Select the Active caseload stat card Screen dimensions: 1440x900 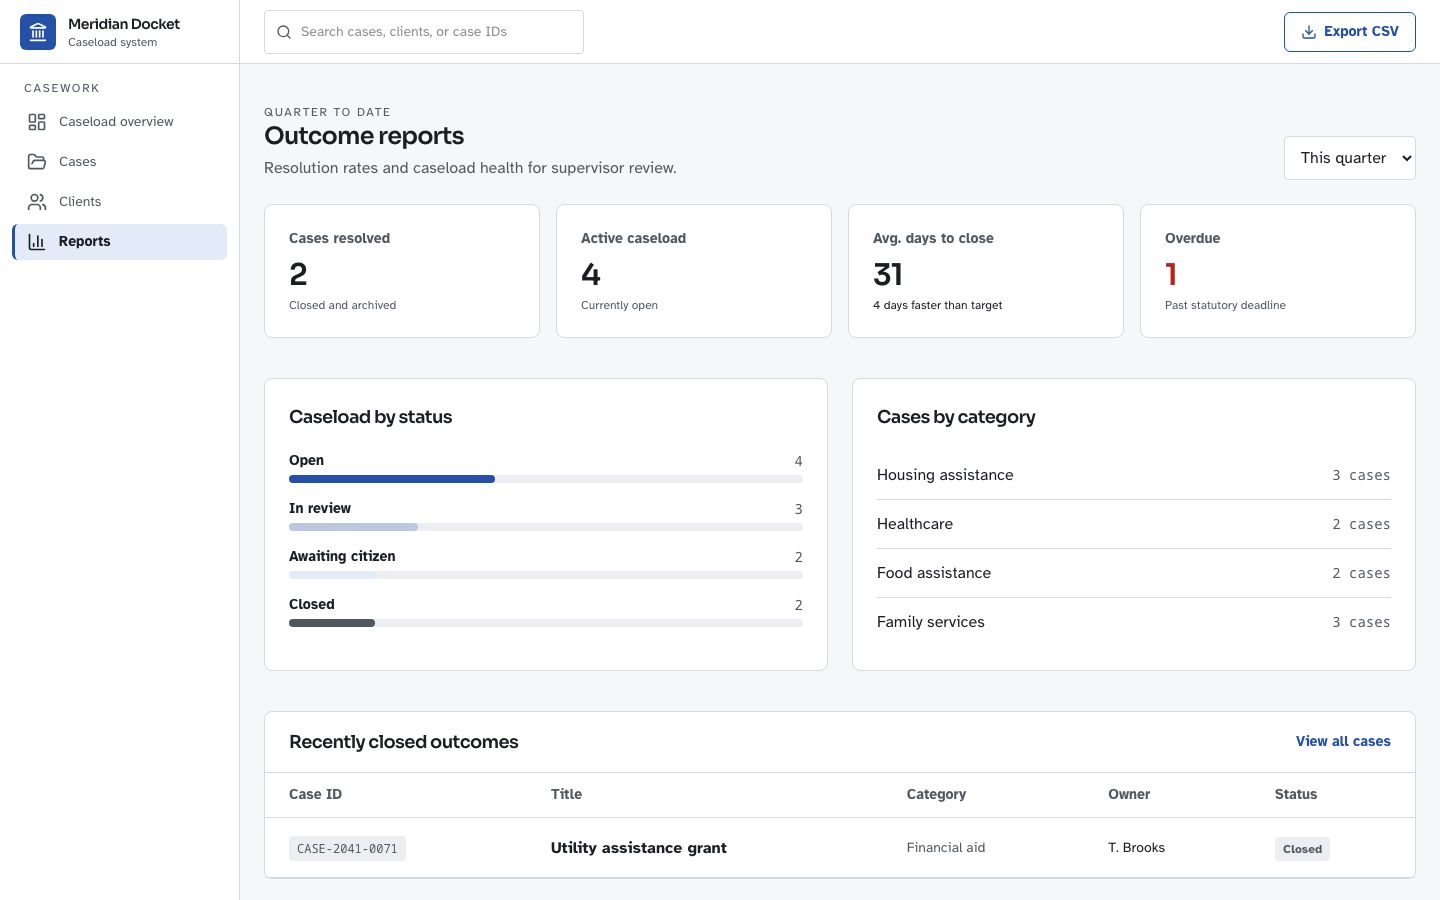[x=694, y=271]
